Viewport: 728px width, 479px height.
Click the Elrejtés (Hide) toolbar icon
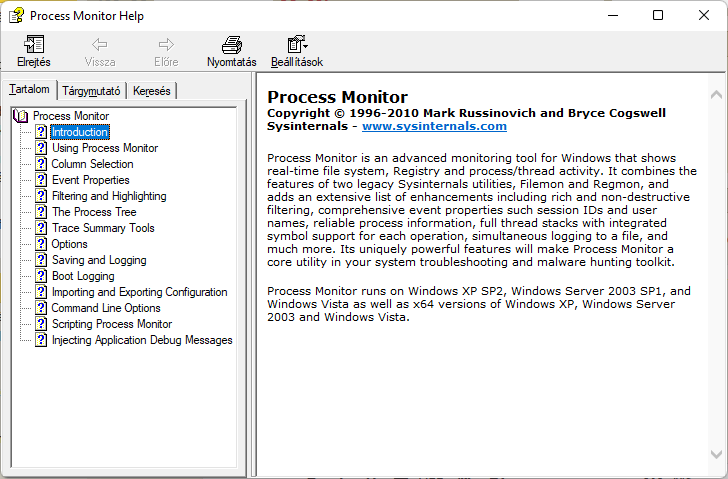point(33,45)
